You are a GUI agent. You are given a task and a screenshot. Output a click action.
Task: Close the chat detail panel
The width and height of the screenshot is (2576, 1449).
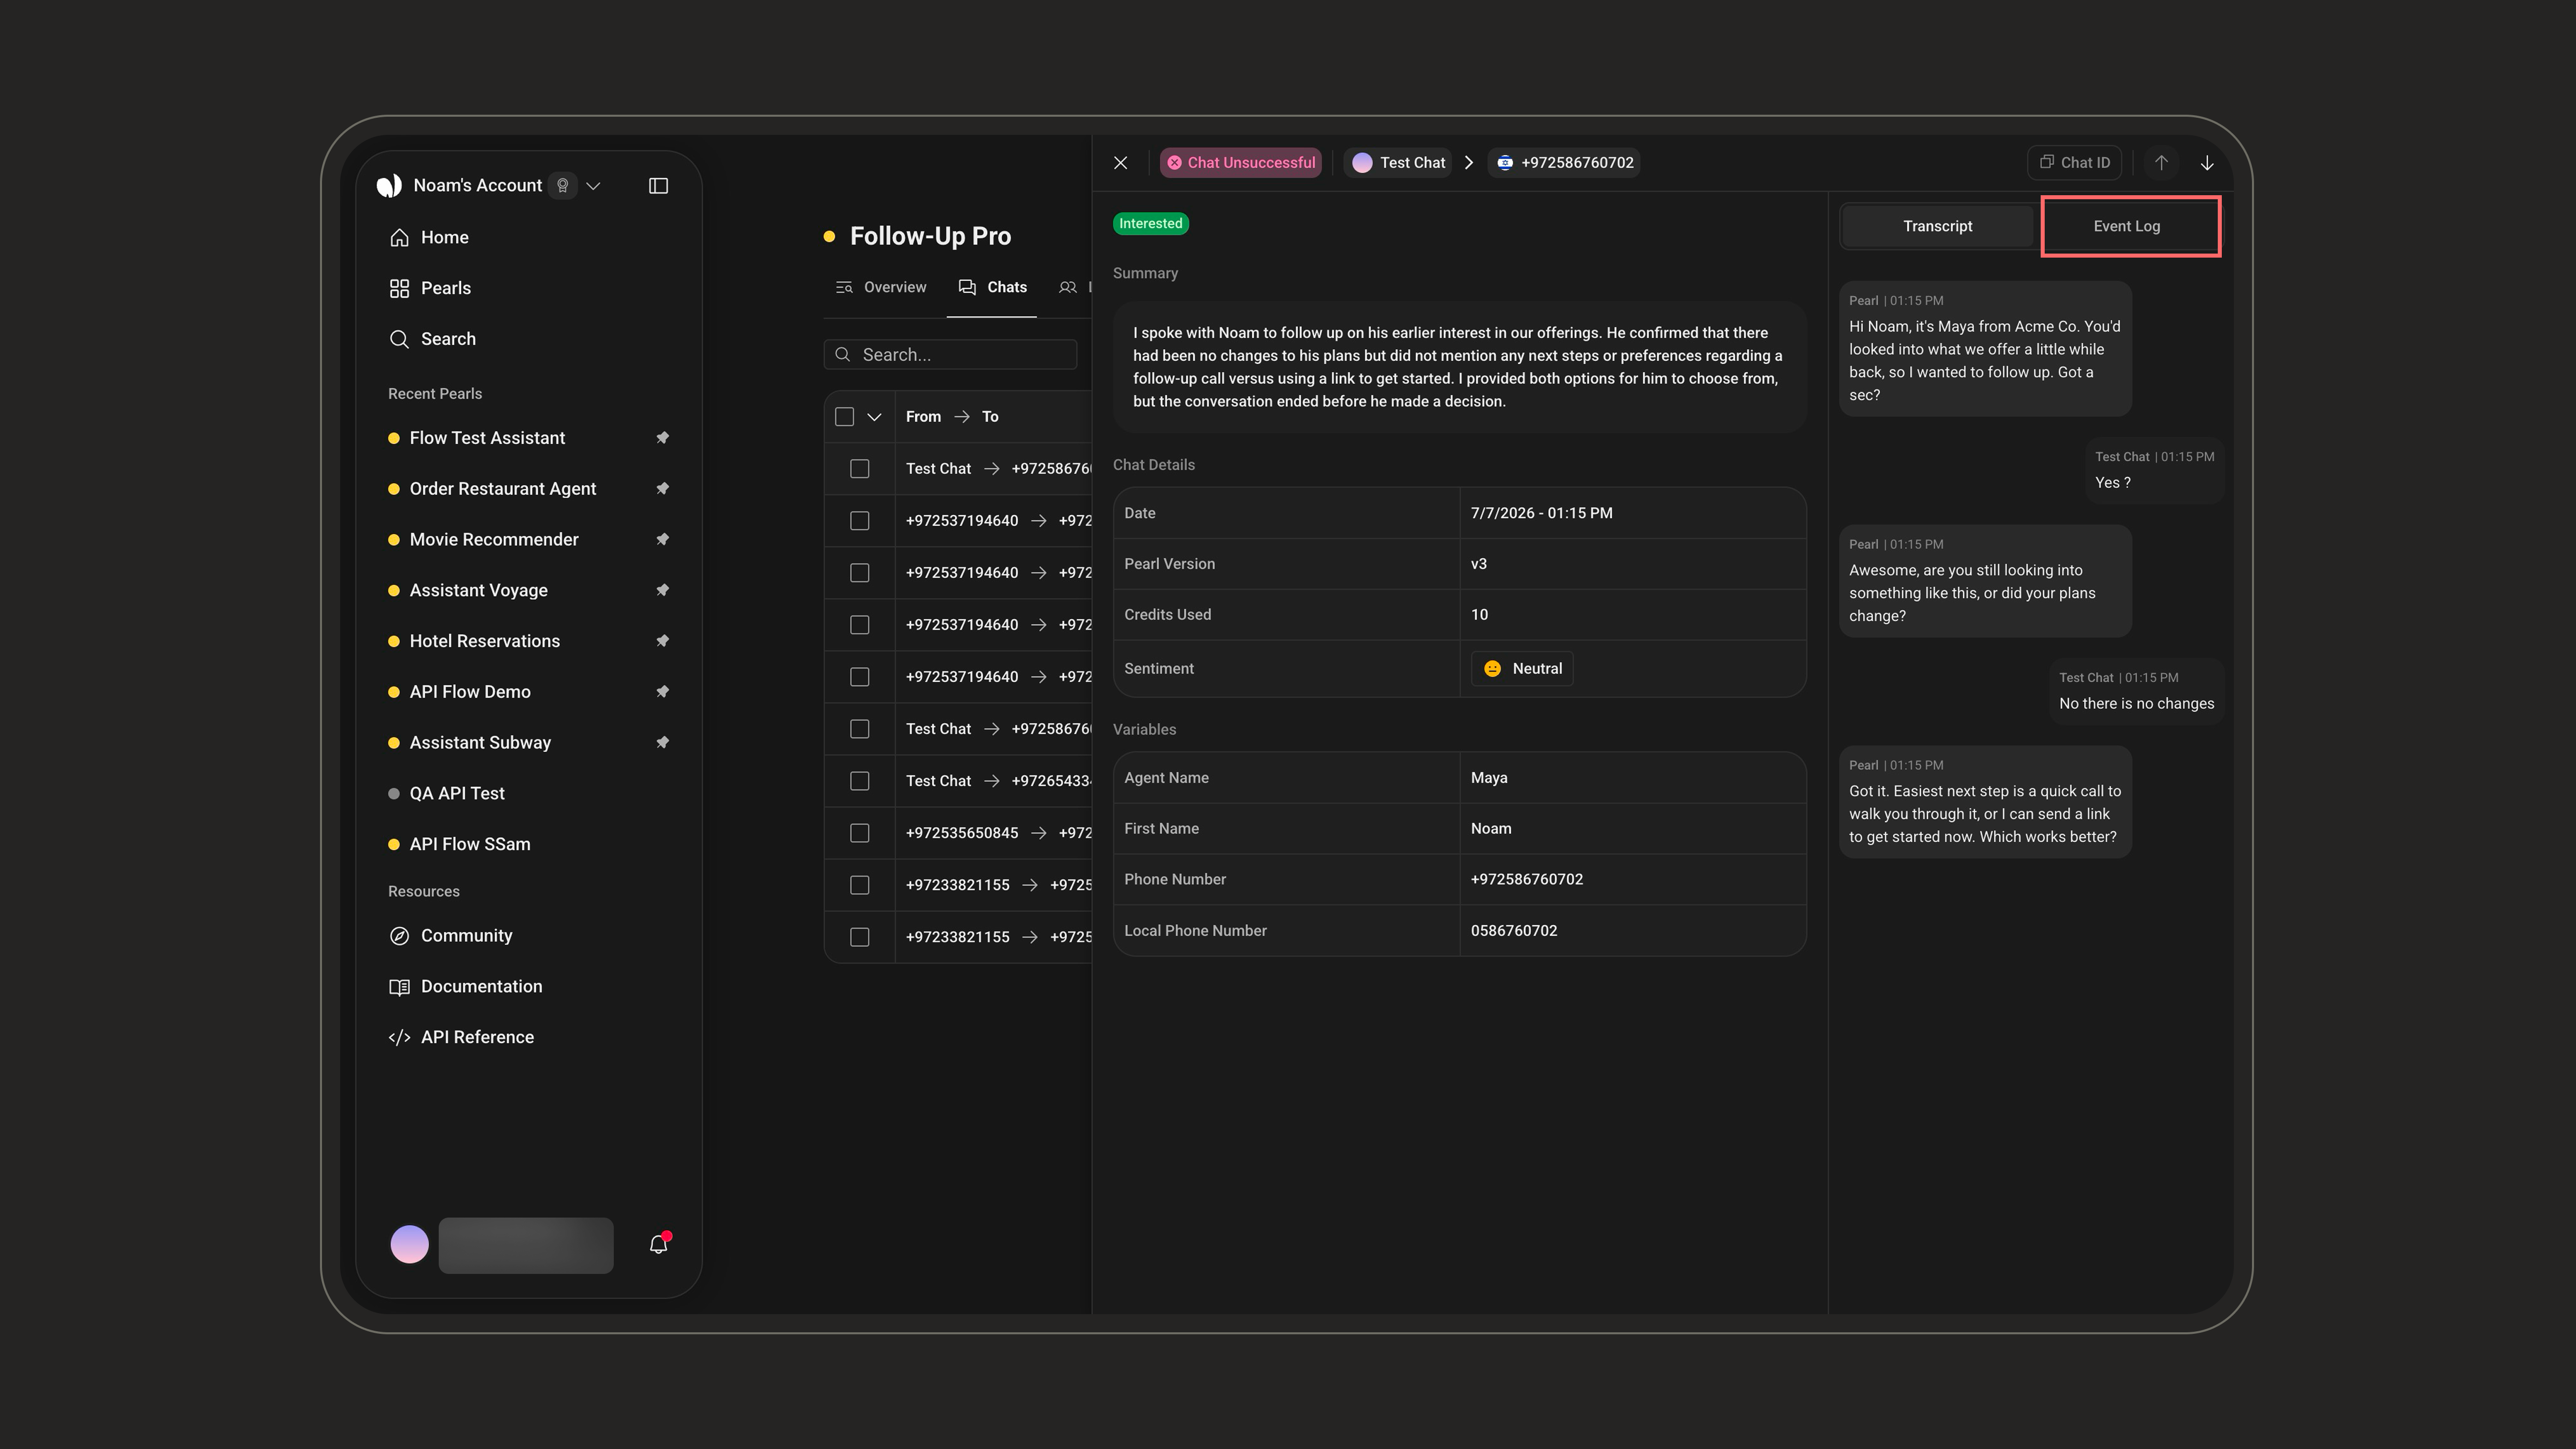coord(1121,163)
